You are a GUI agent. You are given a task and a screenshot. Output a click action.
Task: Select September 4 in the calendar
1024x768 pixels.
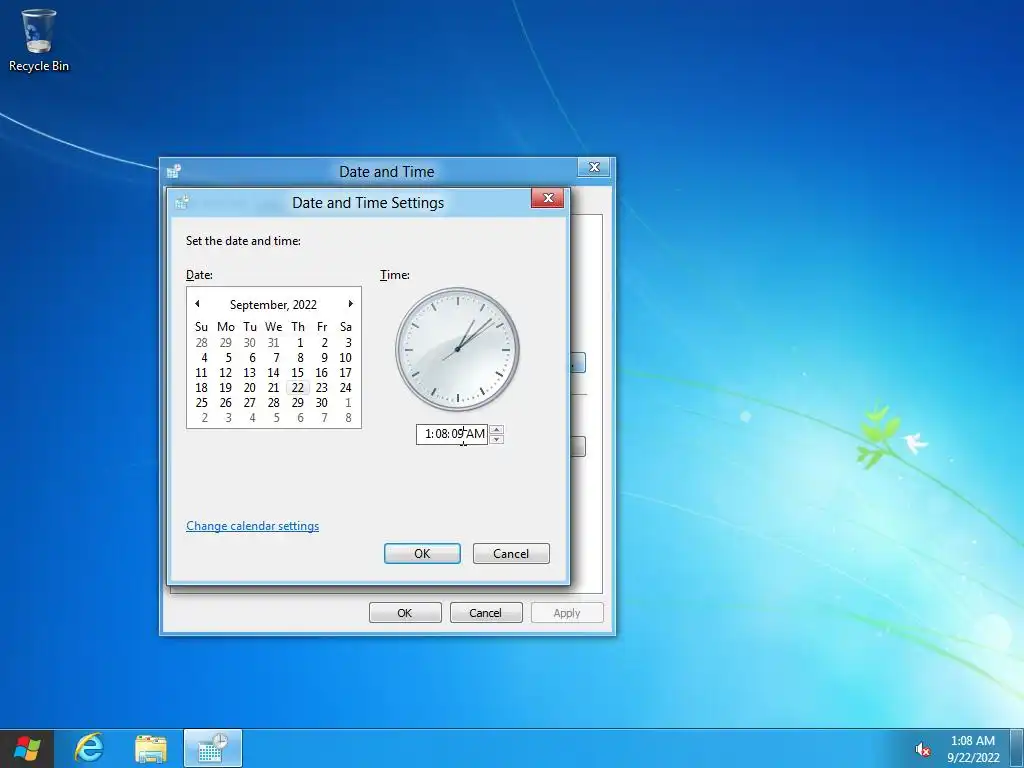[x=204, y=357]
